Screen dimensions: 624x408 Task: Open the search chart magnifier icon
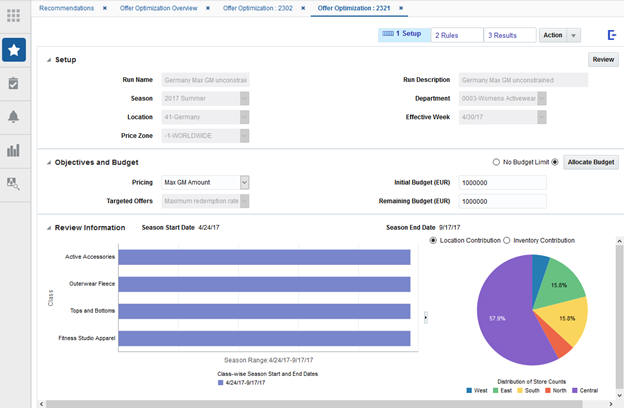click(x=14, y=184)
